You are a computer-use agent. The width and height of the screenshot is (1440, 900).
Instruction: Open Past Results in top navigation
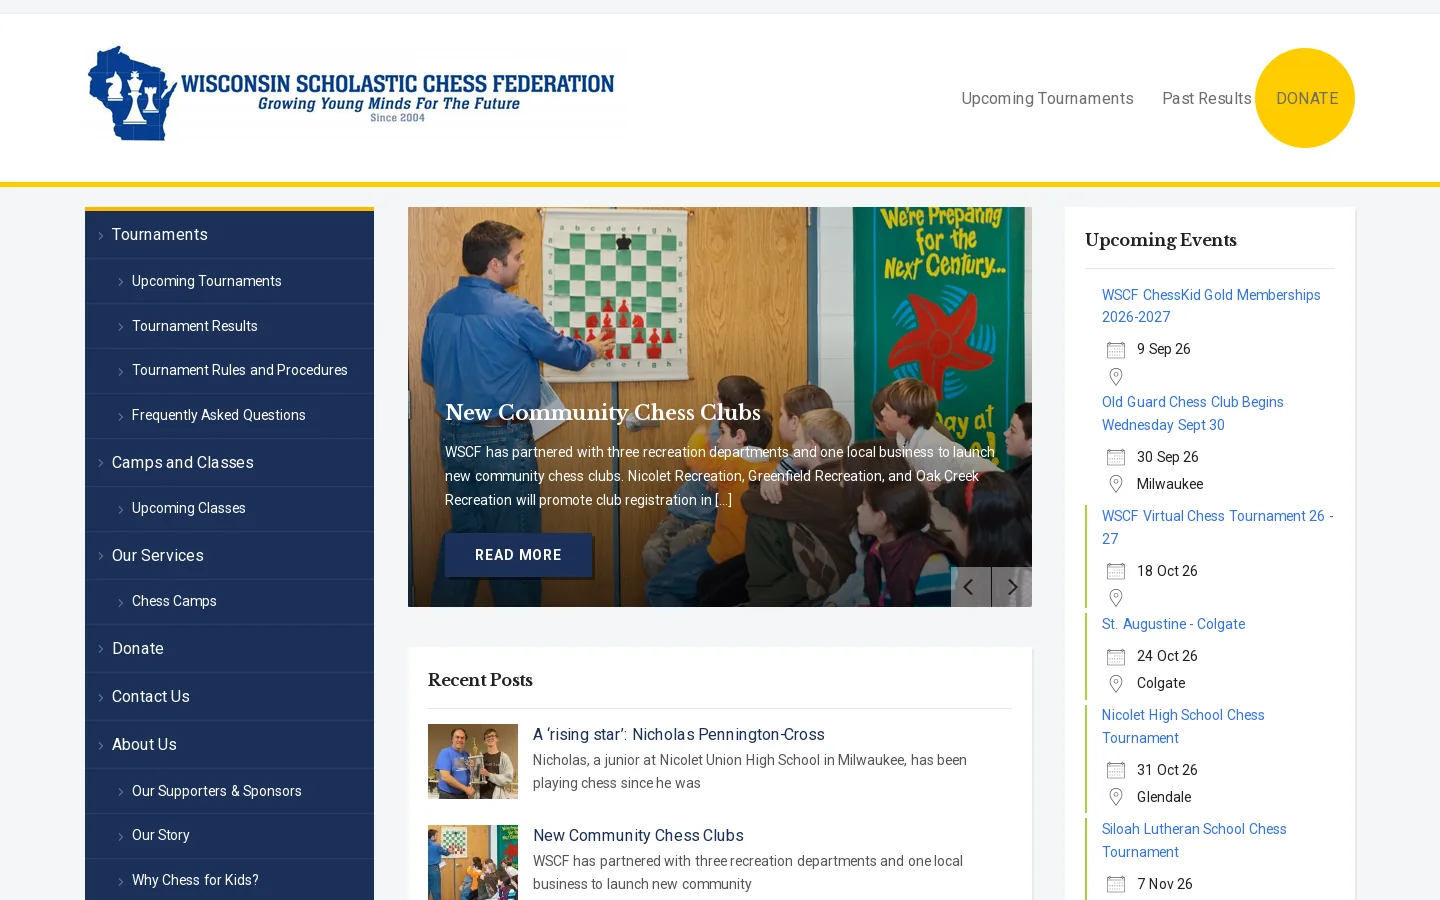pyautogui.click(x=1206, y=98)
